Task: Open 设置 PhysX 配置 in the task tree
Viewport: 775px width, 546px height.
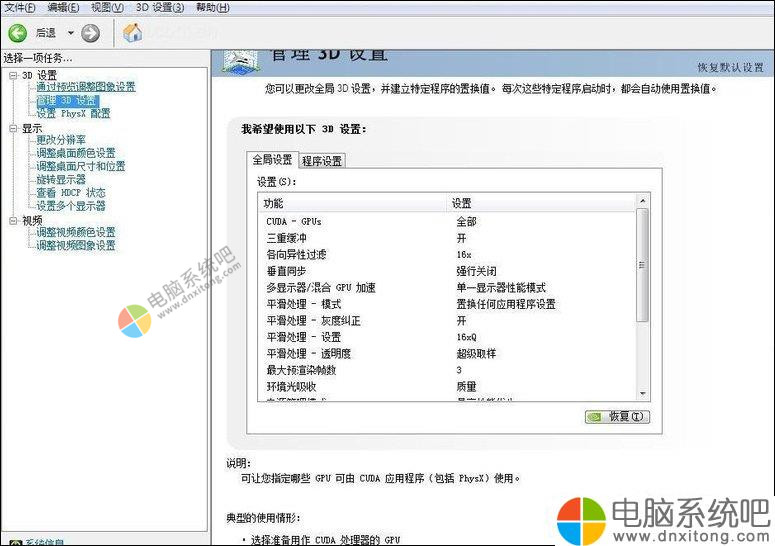Action: point(74,114)
